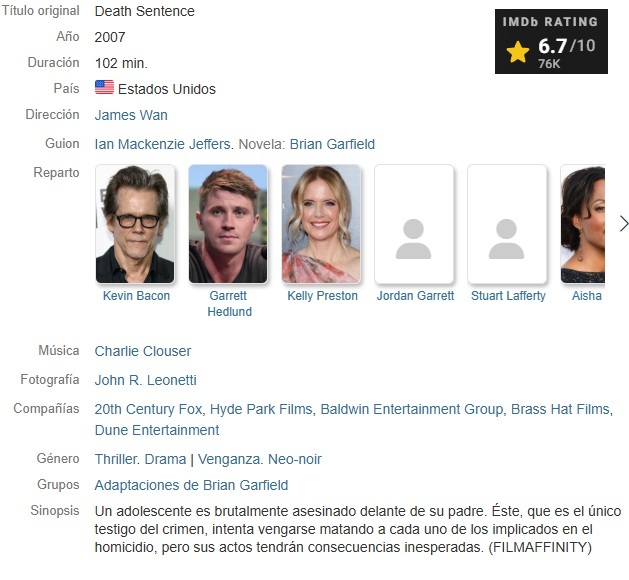Open Brian Garfield novel author link
The image size is (629, 580).
click(x=332, y=144)
